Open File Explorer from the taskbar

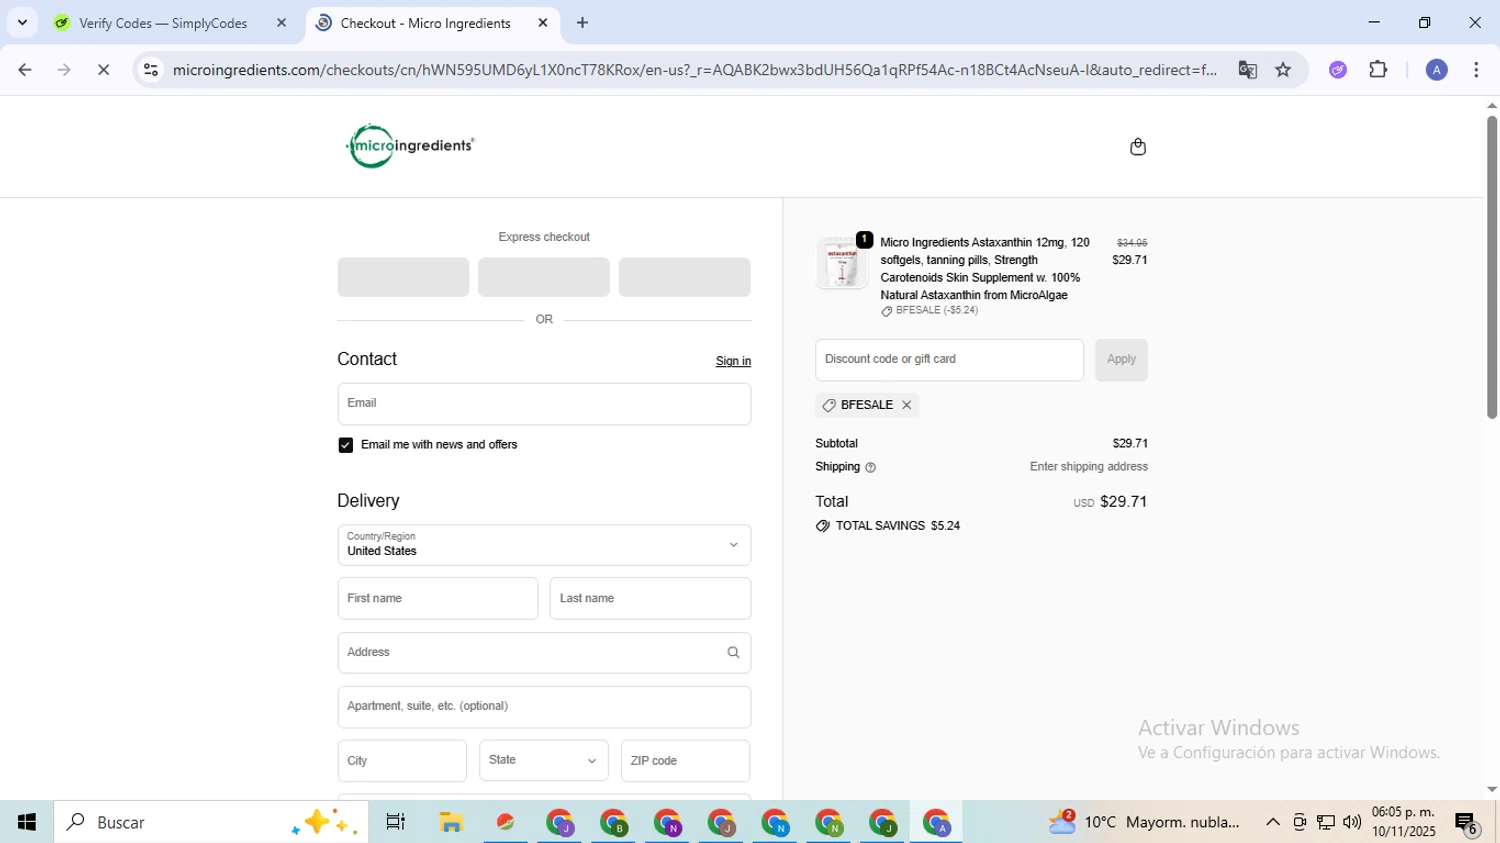(451, 822)
